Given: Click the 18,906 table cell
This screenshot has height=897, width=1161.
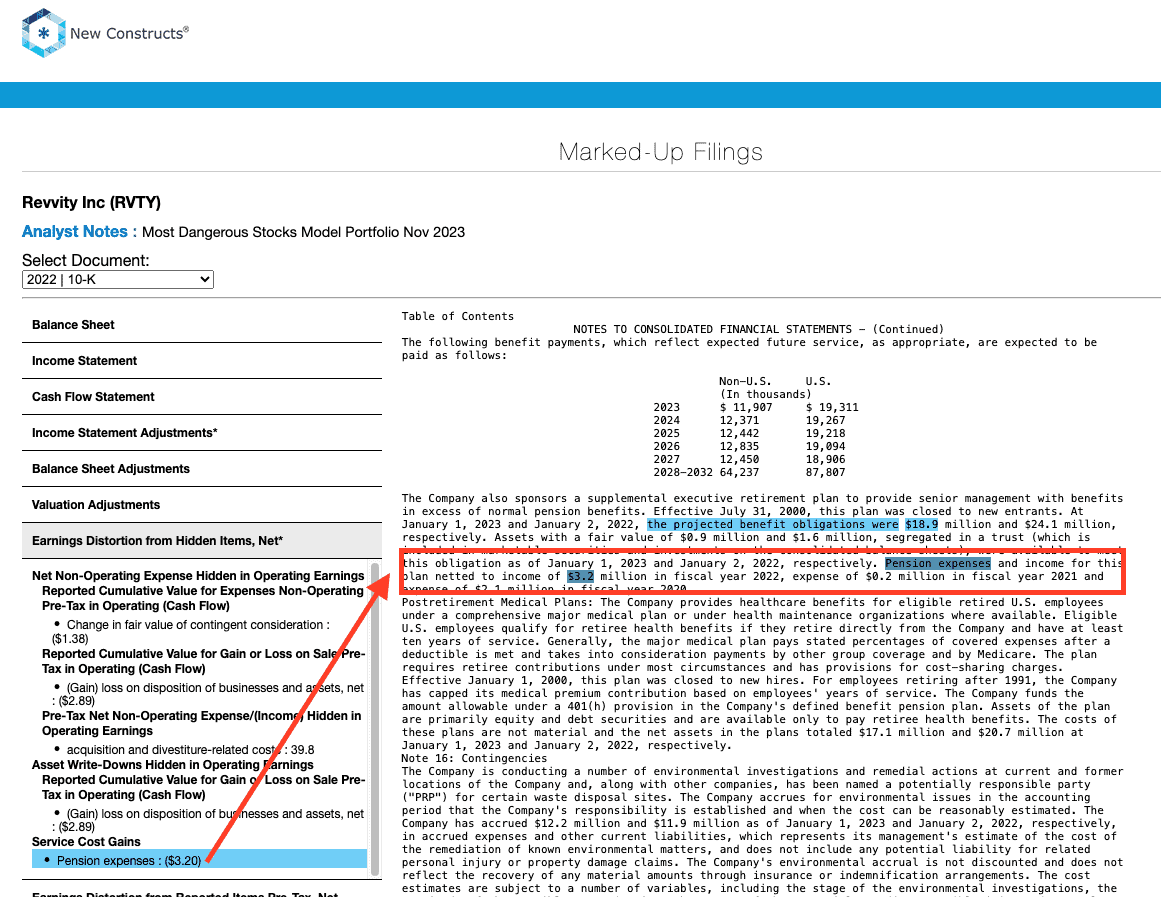Looking at the screenshot, I should click(826, 459).
